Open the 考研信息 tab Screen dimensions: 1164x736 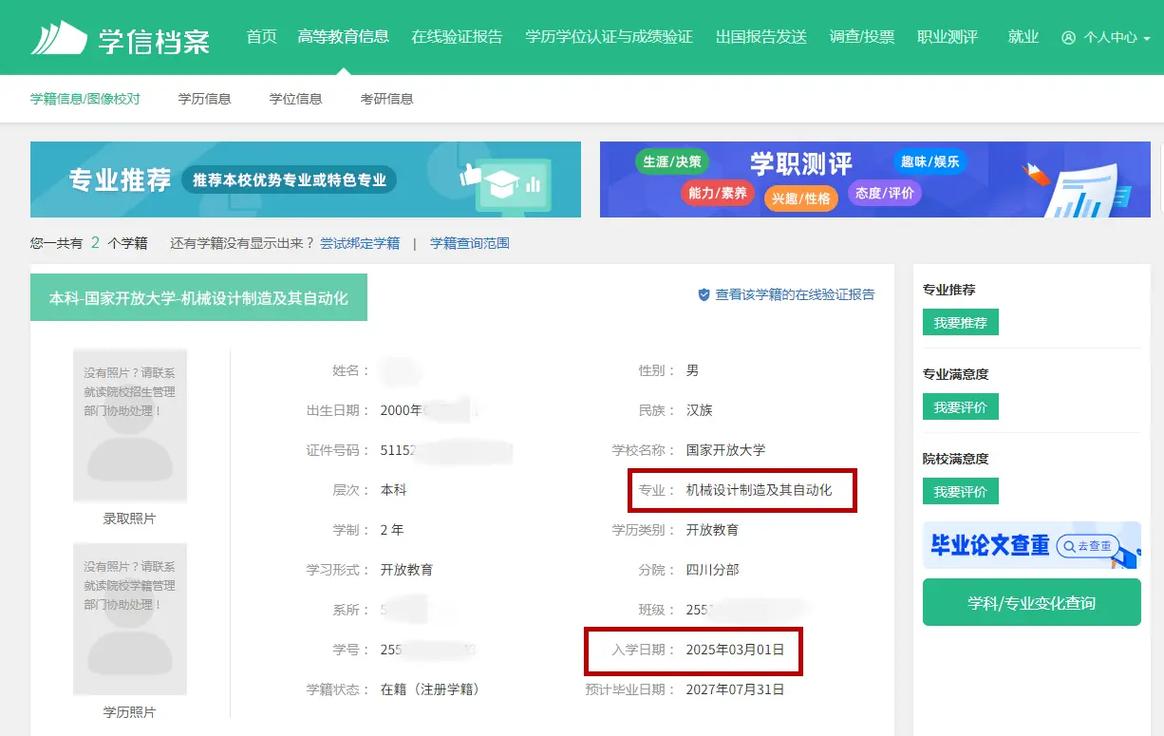[386, 98]
